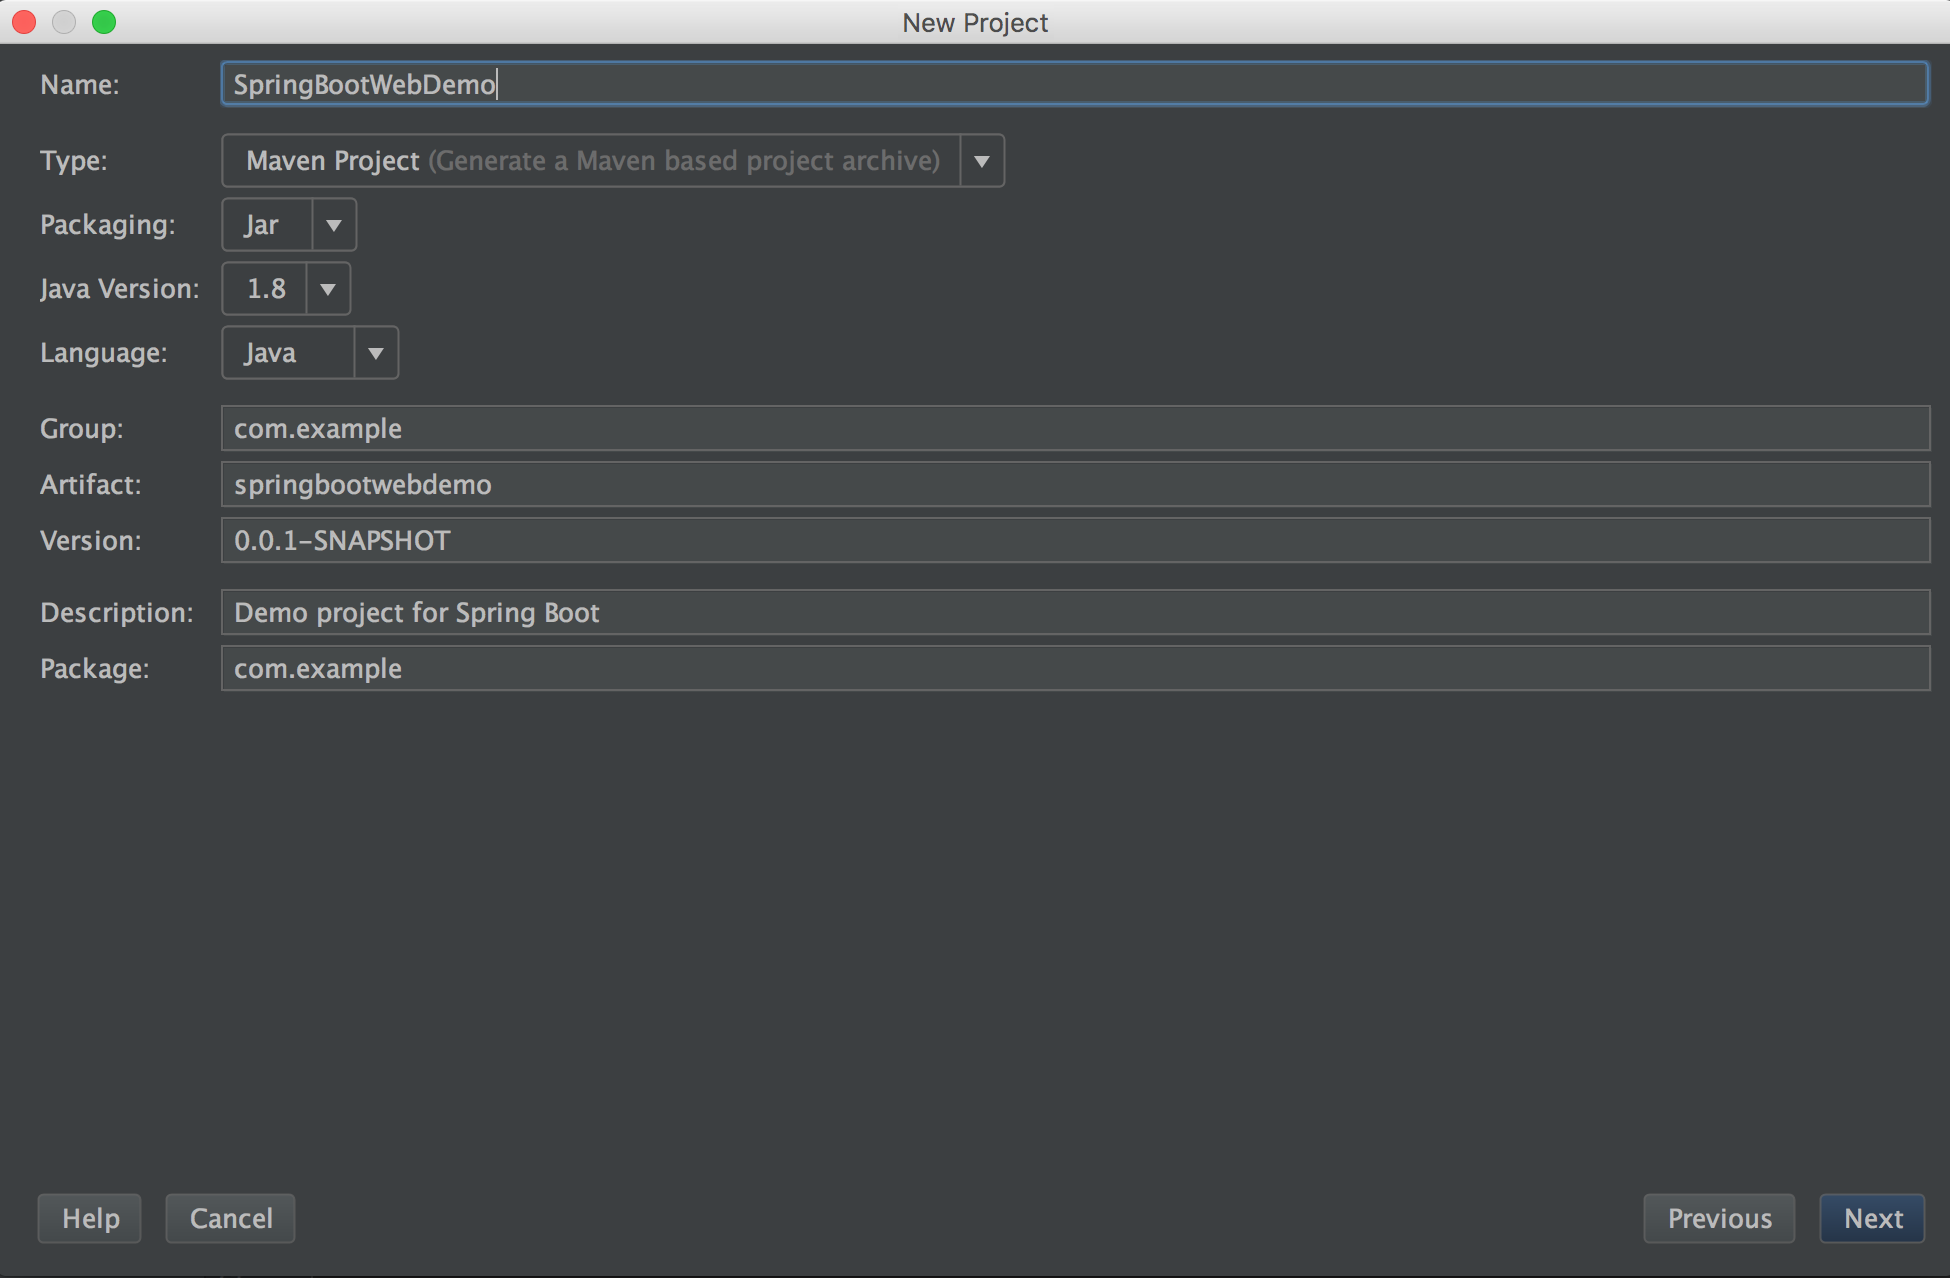Click the Description: label
This screenshot has width=1950, height=1278.
click(x=117, y=612)
